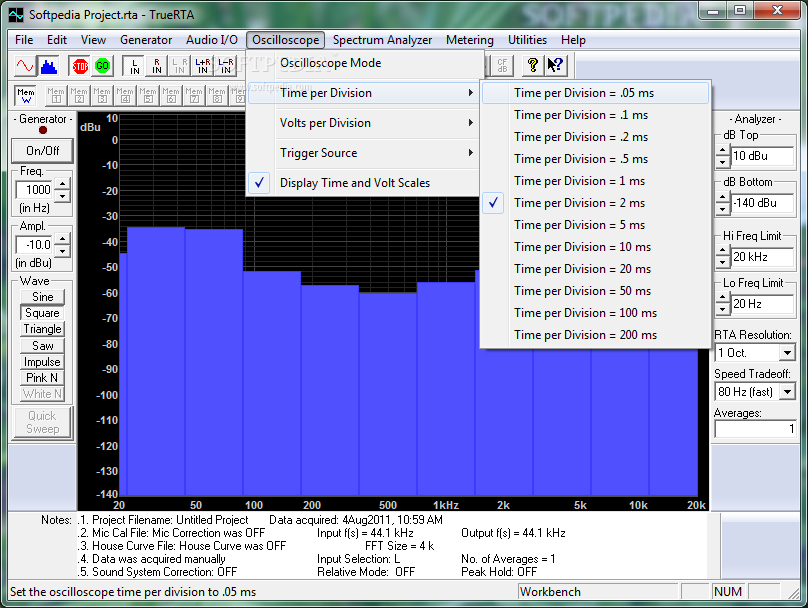Select the Triangle wave button
This screenshot has height=608, width=808.
[42, 329]
